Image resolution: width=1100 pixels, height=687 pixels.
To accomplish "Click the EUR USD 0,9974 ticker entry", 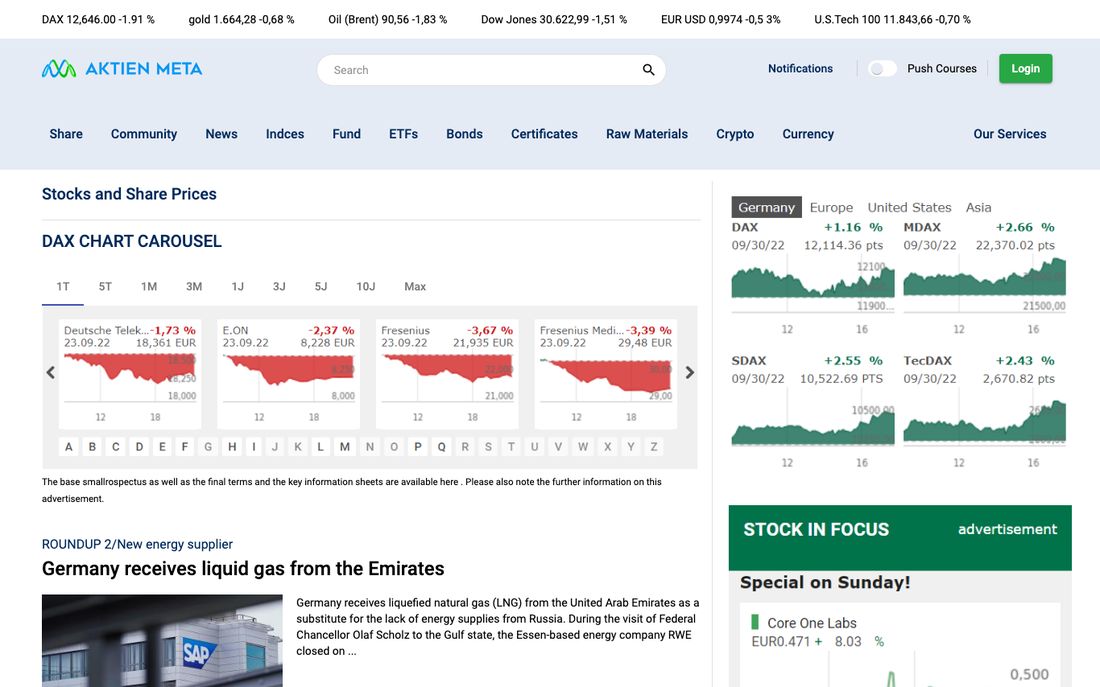I will [x=720, y=20].
